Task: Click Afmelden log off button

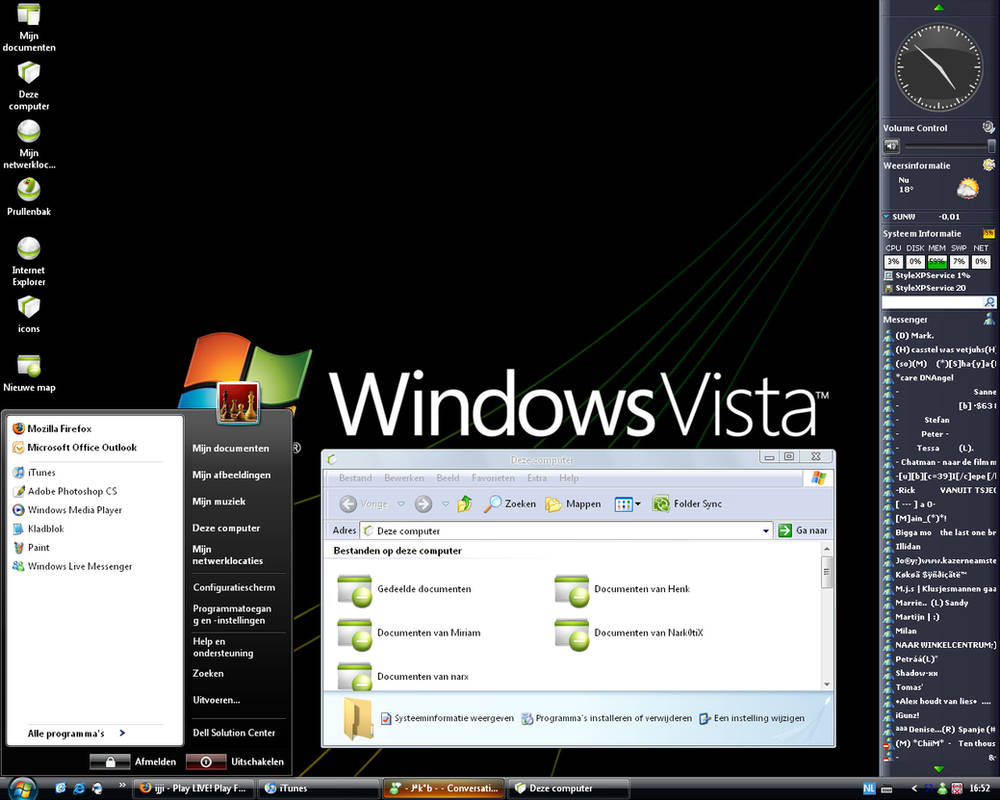Action: pyautogui.click(x=133, y=762)
